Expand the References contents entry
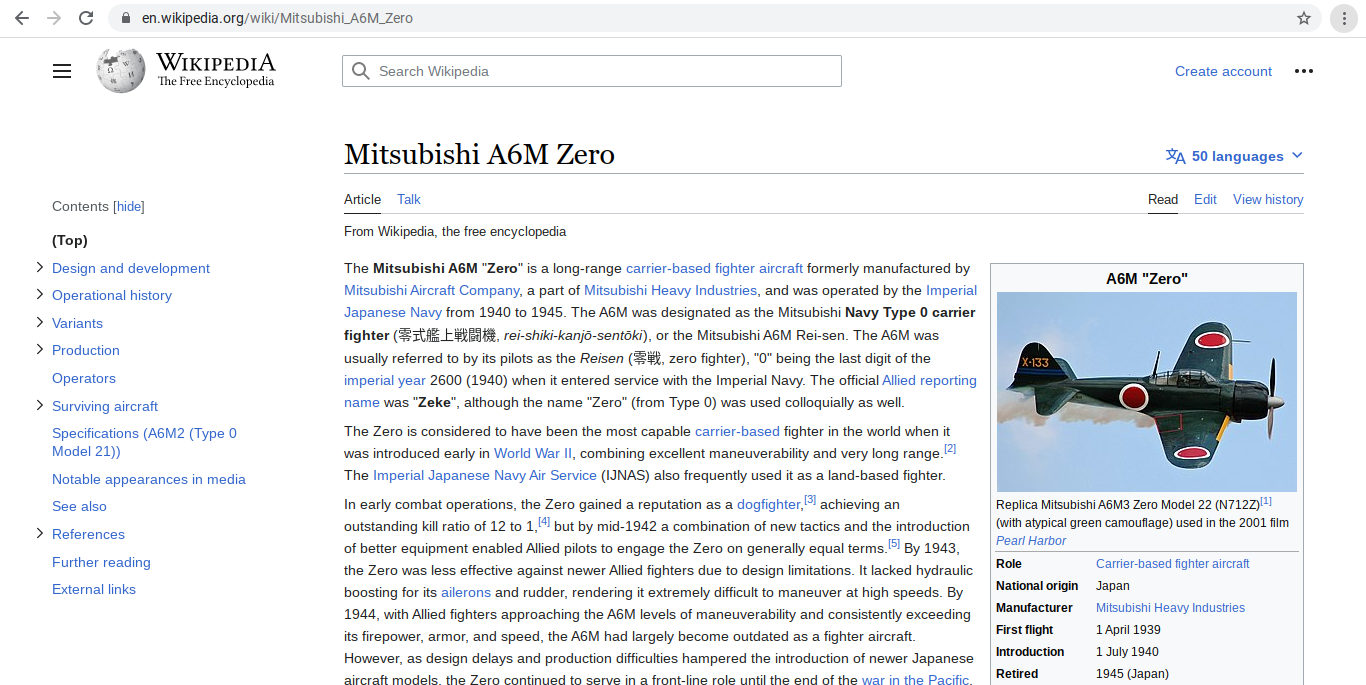Screen dimensions: 1366x685 pos(40,533)
